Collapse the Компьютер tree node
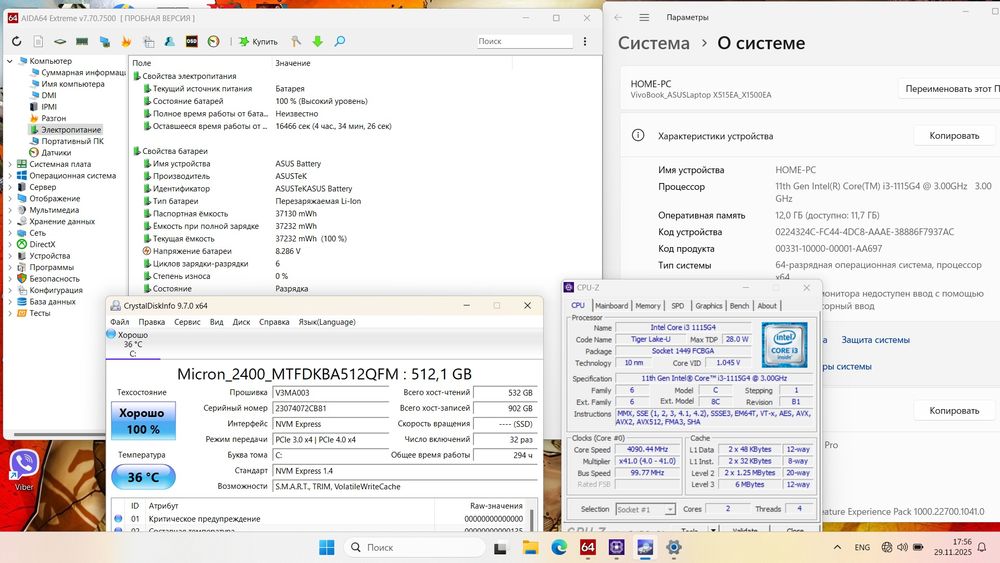The image size is (1000, 563). (x=10, y=61)
